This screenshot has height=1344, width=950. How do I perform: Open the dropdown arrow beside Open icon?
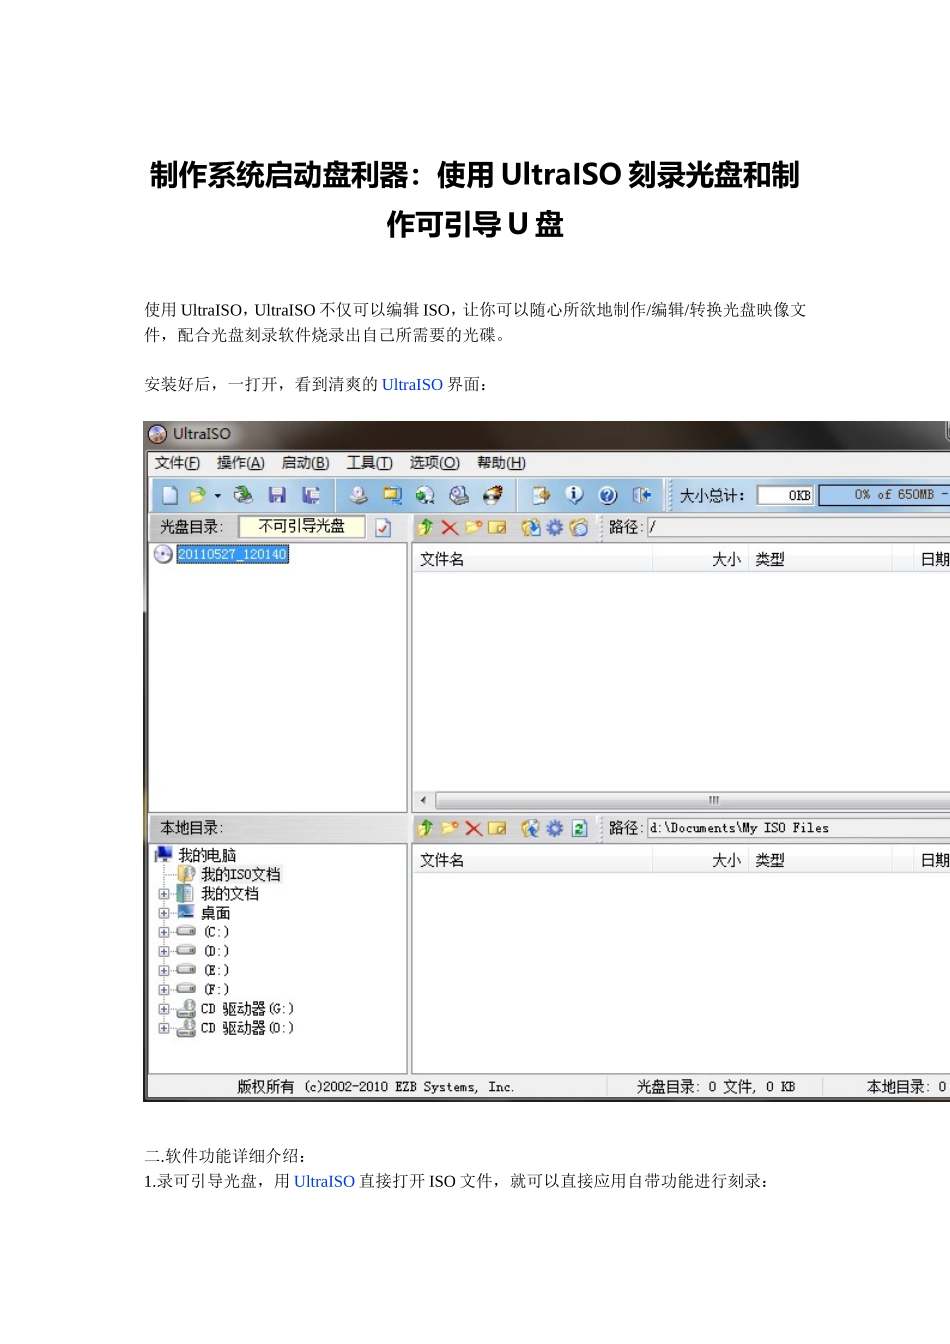217,496
